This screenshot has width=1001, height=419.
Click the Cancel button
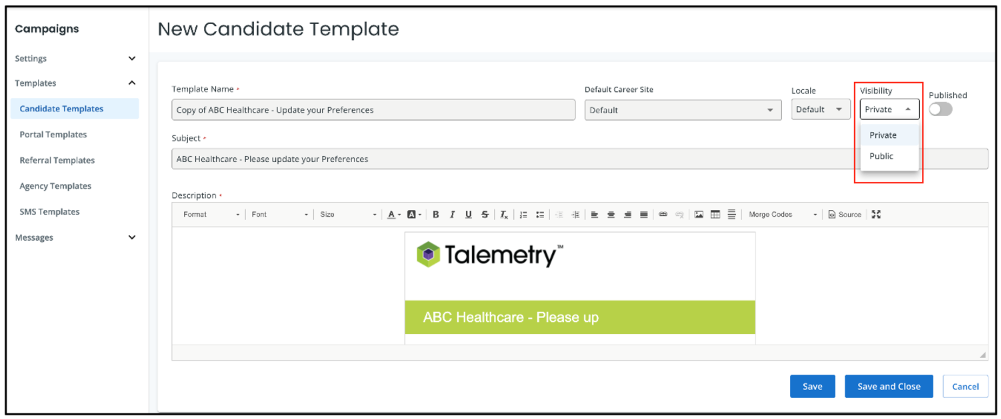(x=965, y=386)
